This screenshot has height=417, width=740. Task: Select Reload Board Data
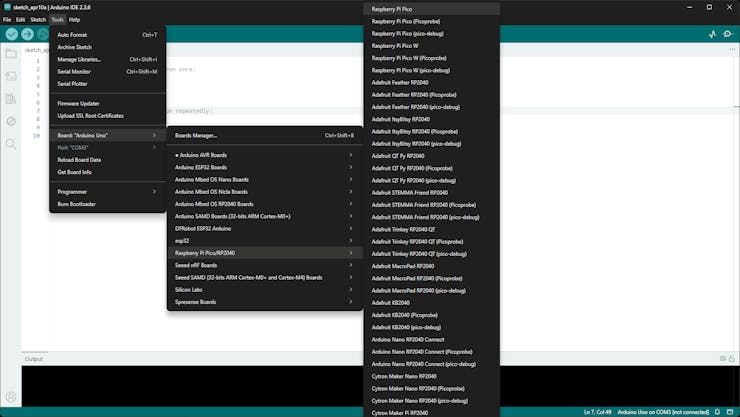coord(108,160)
